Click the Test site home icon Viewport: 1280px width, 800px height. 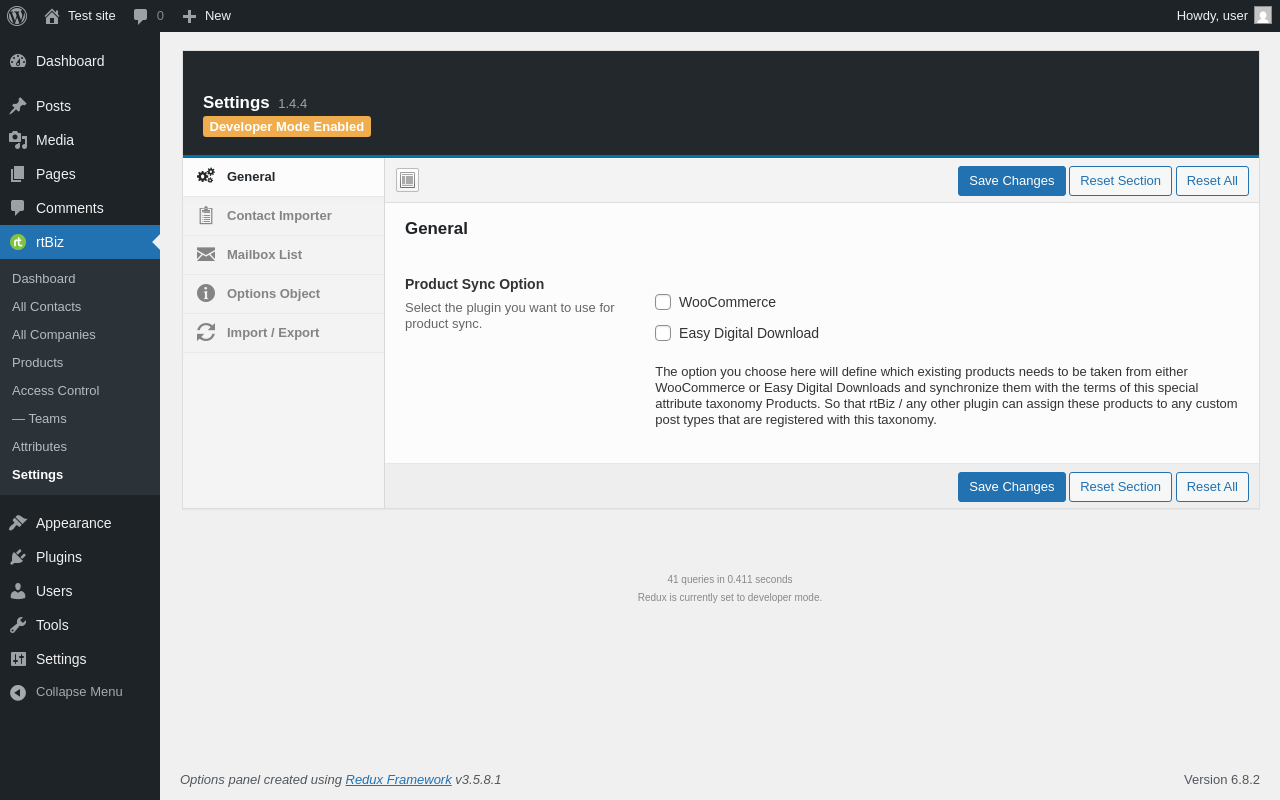(52, 16)
